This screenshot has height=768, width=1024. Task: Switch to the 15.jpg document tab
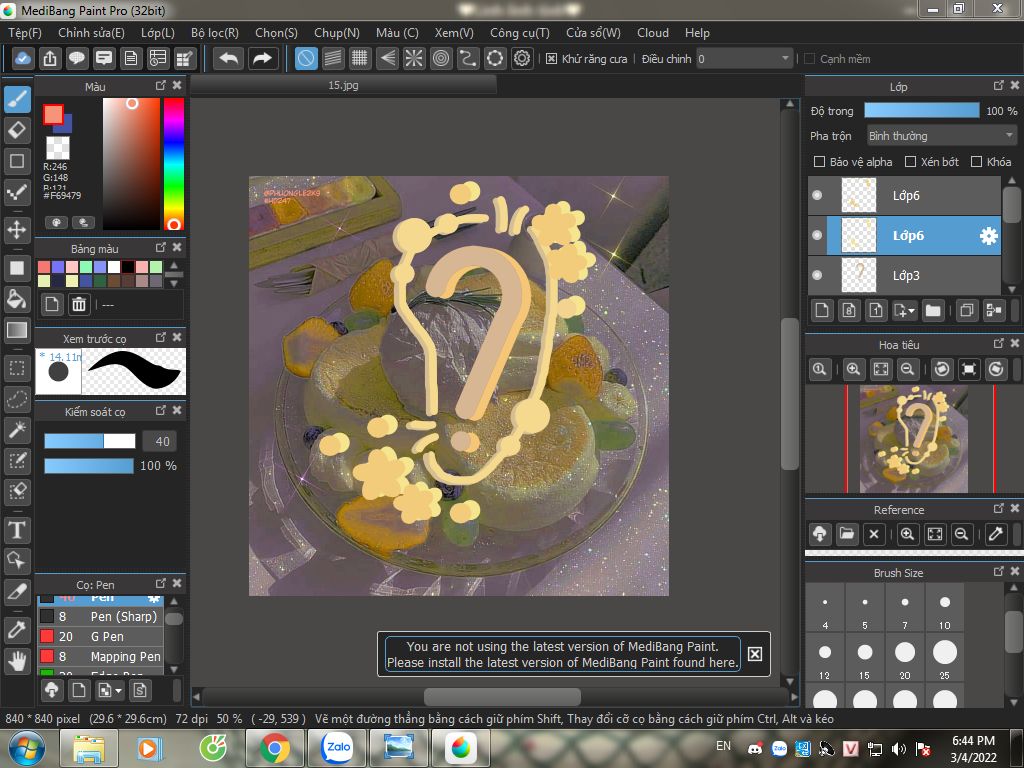[x=344, y=85]
